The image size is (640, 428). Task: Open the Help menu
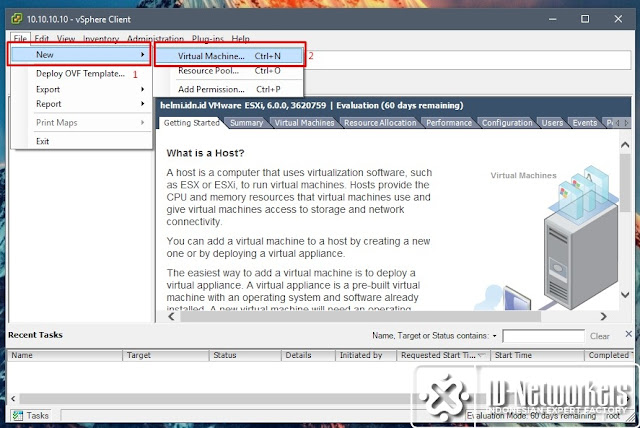tap(240, 38)
